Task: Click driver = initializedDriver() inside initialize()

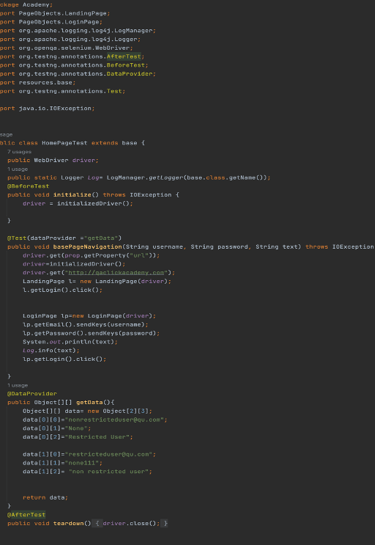Action: (78, 204)
